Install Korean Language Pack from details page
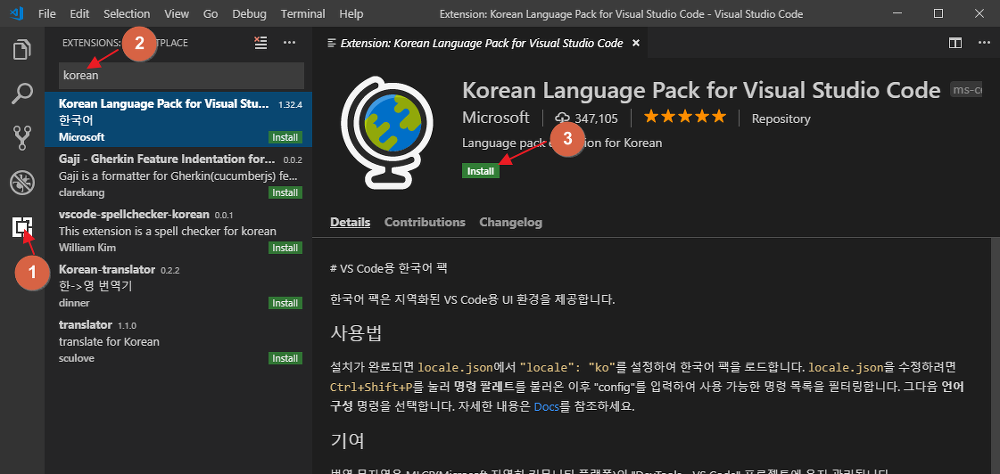The image size is (1000, 474). 480,171
